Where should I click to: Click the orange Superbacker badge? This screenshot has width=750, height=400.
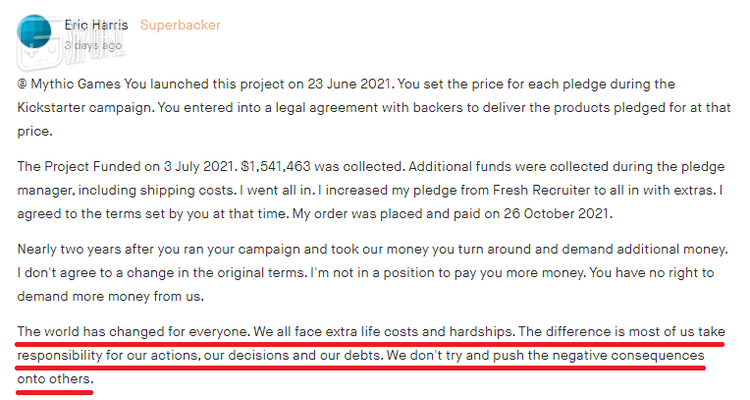click(180, 24)
